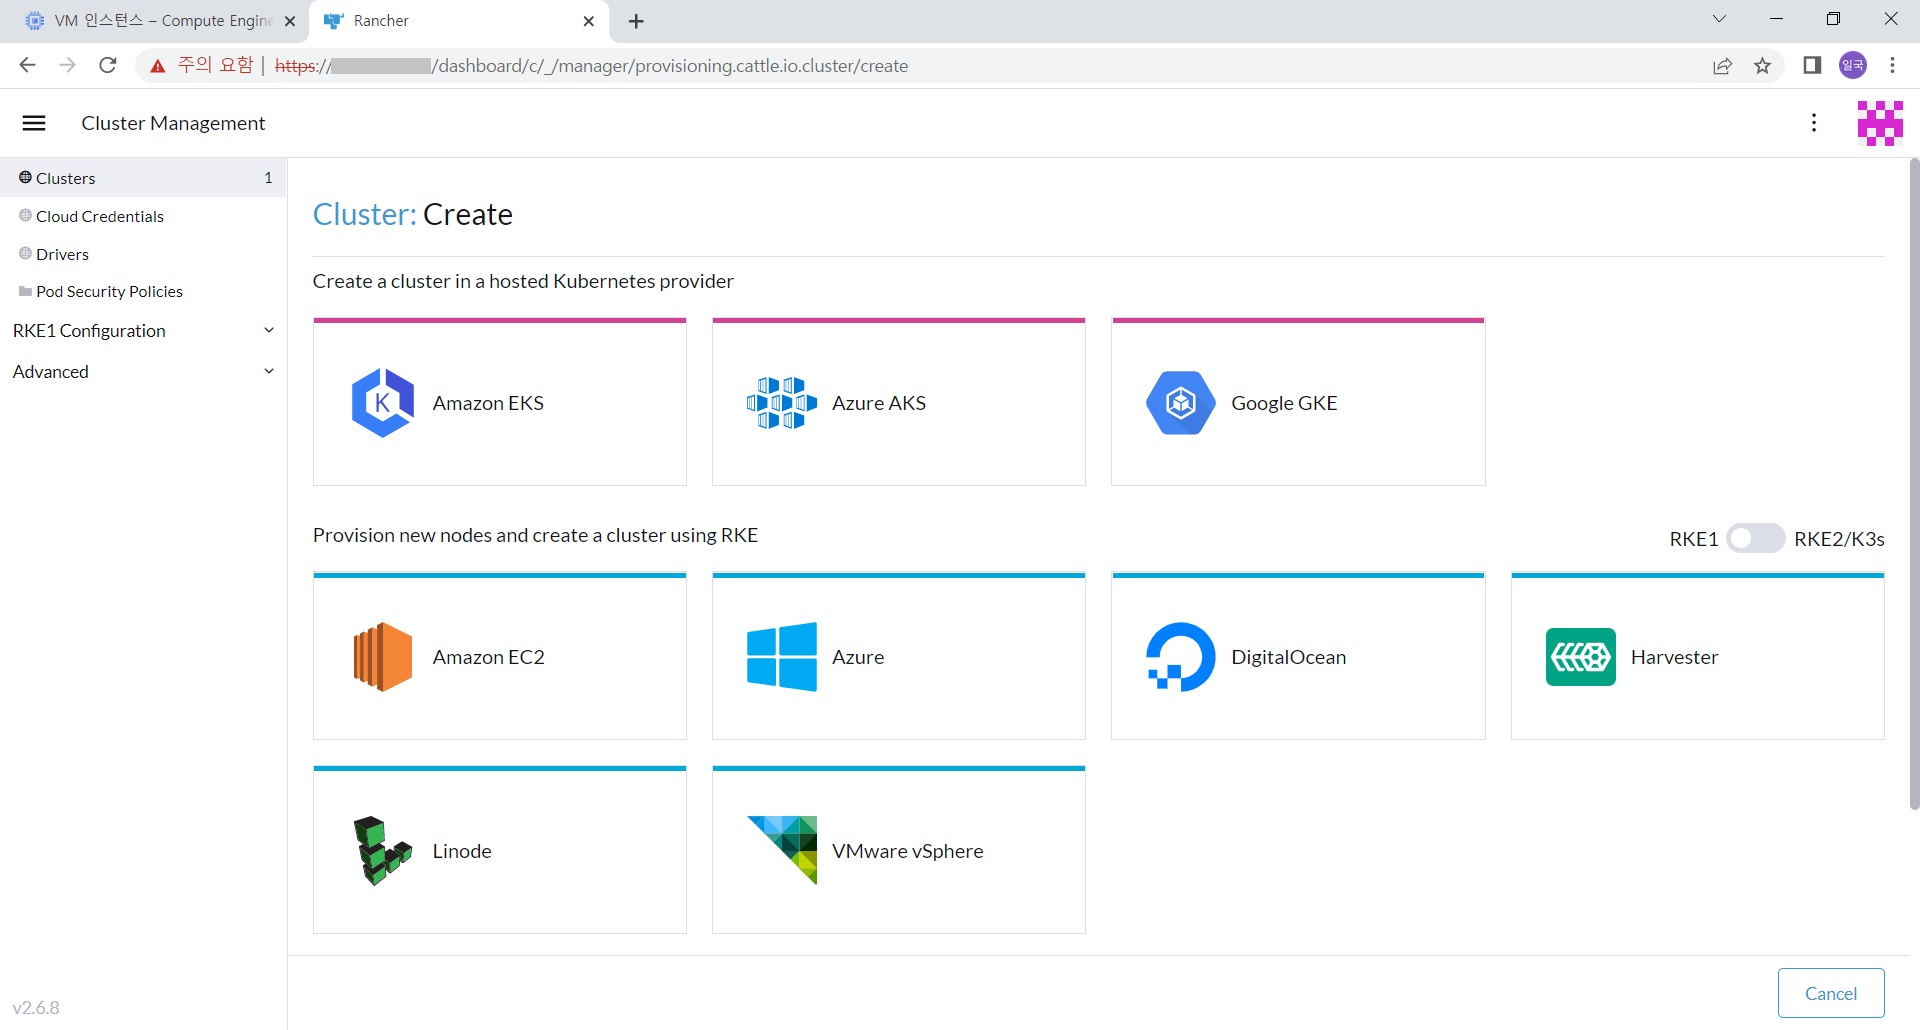
Task: Click the Cluster: breadcrumb link
Action: click(x=364, y=214)
